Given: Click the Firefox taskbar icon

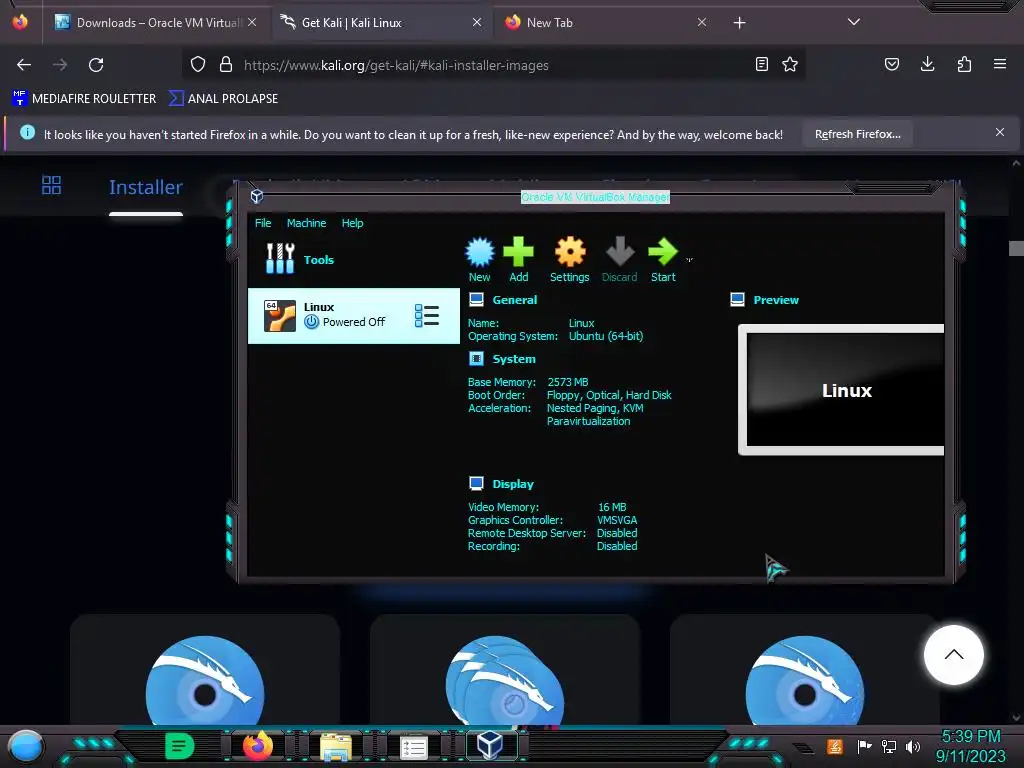Looking at the screenshot, I should [x=258, y=746].
